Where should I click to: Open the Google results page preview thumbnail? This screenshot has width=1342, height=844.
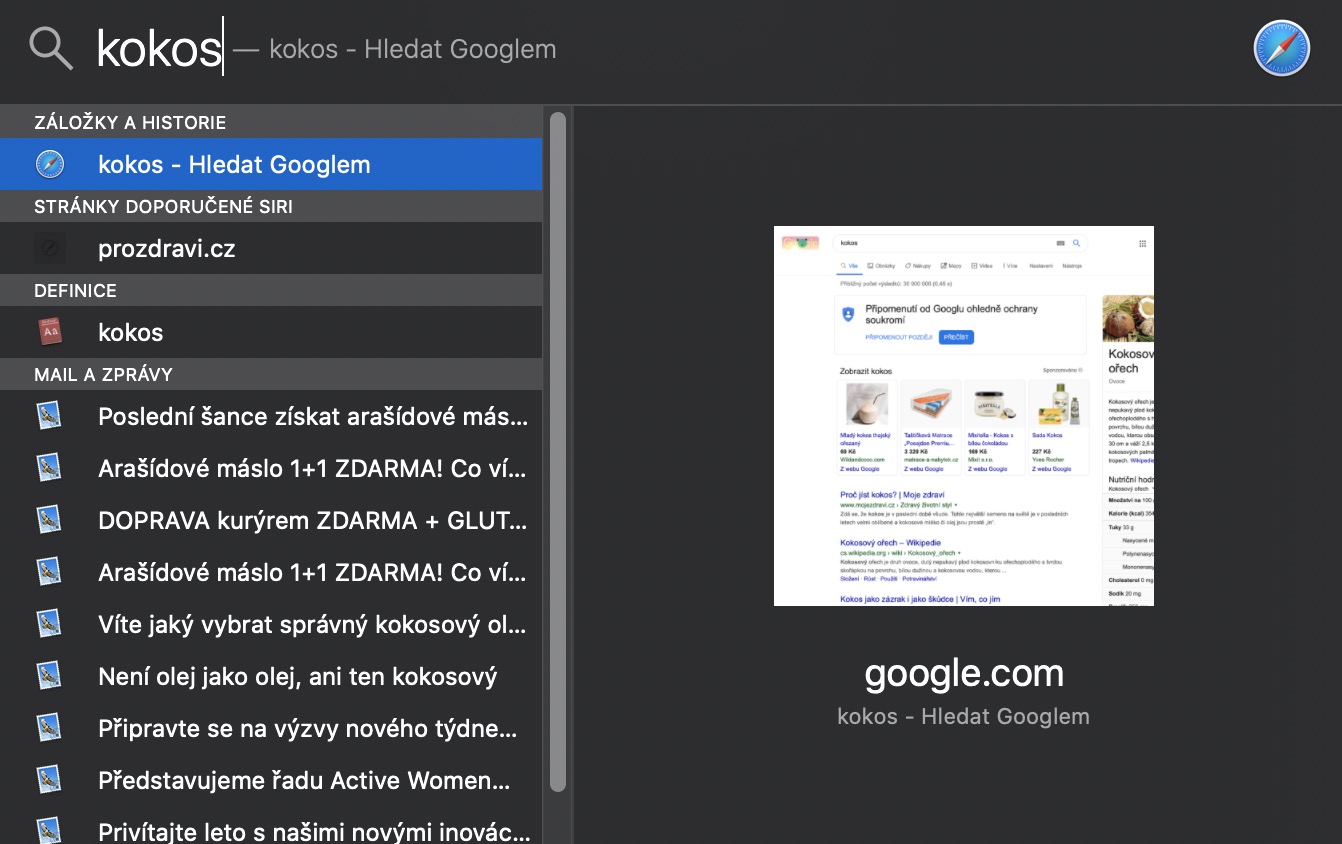964,416
